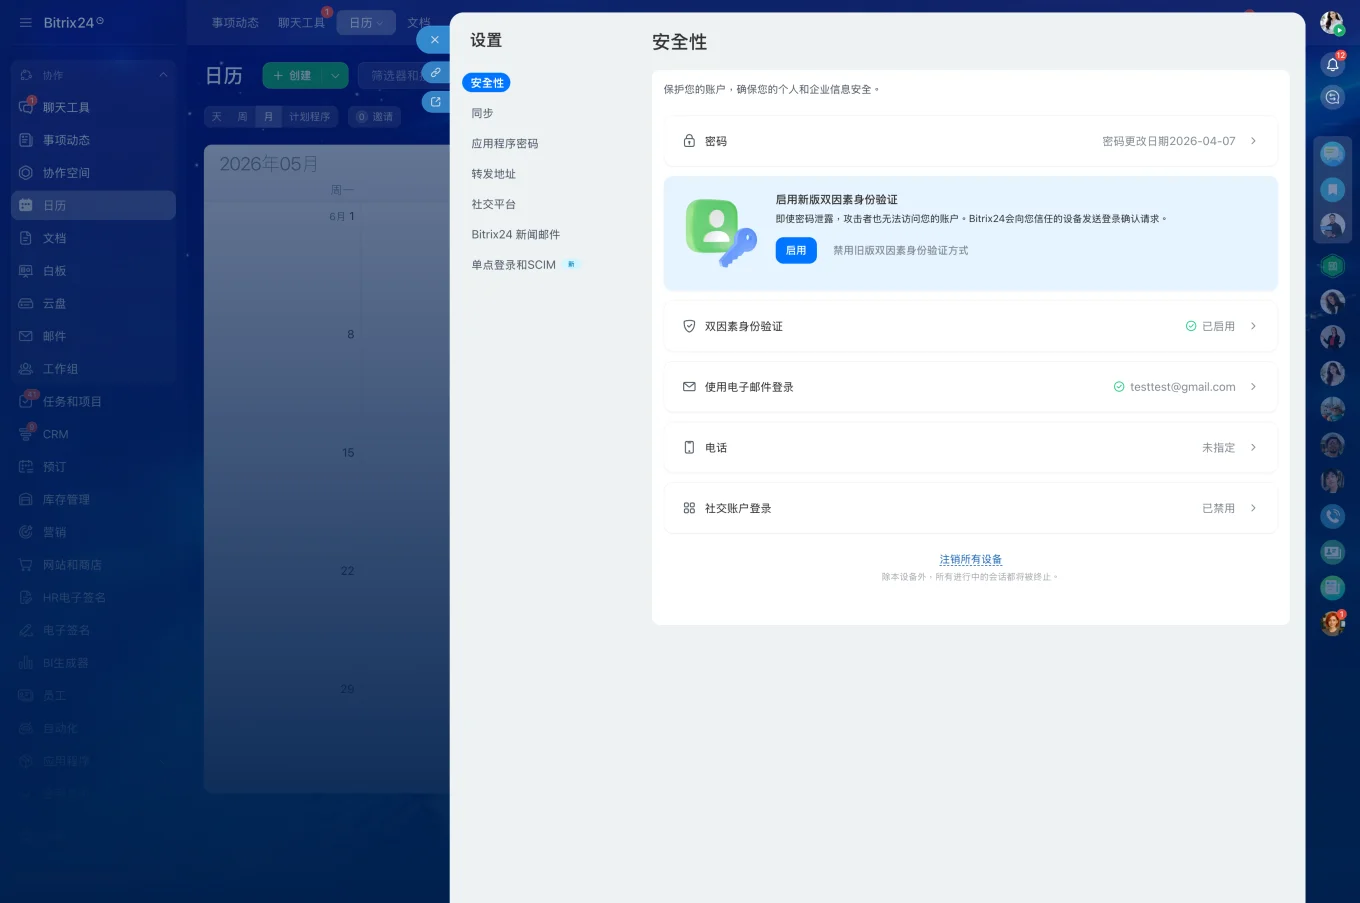The height and width of the screenshot is (903, 1360).
Task: Open your profile avatar at top right
Action: click(1332, 22)
